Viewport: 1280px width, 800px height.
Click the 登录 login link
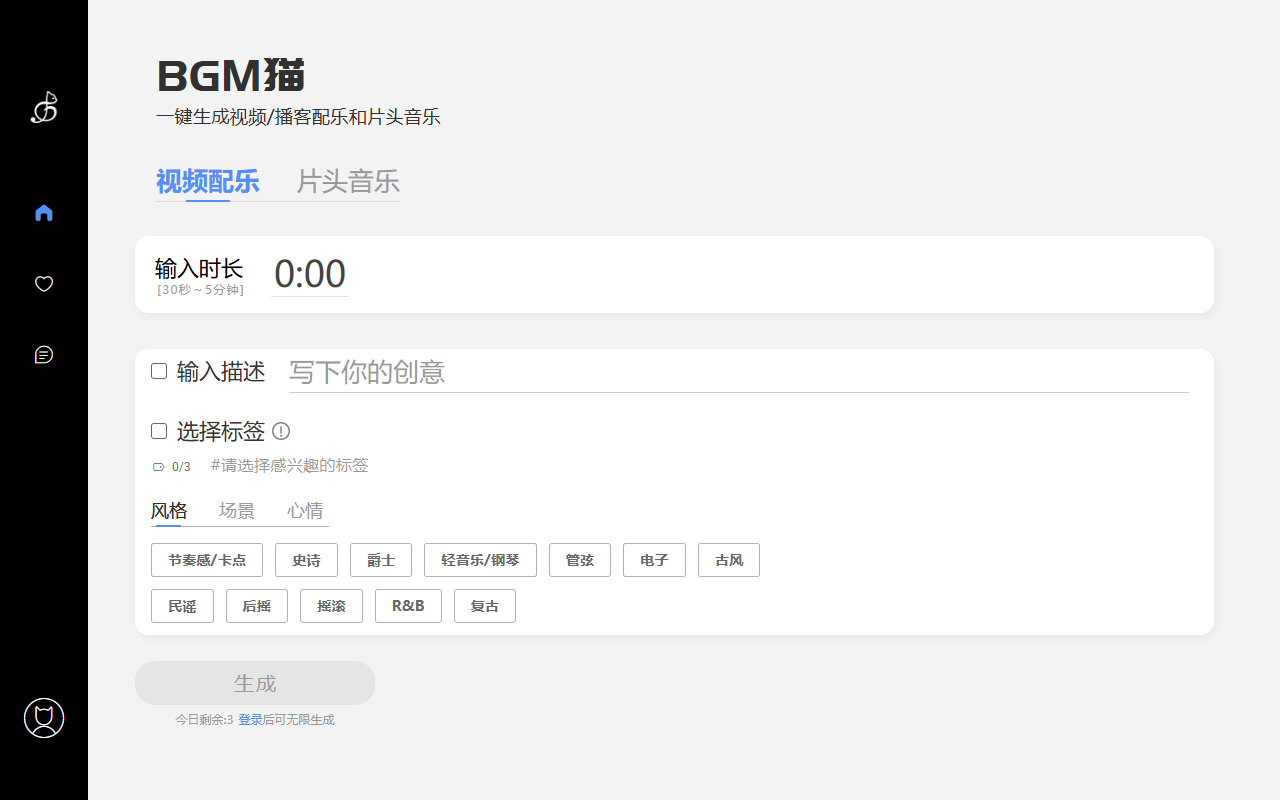click(x=250, y=720)
